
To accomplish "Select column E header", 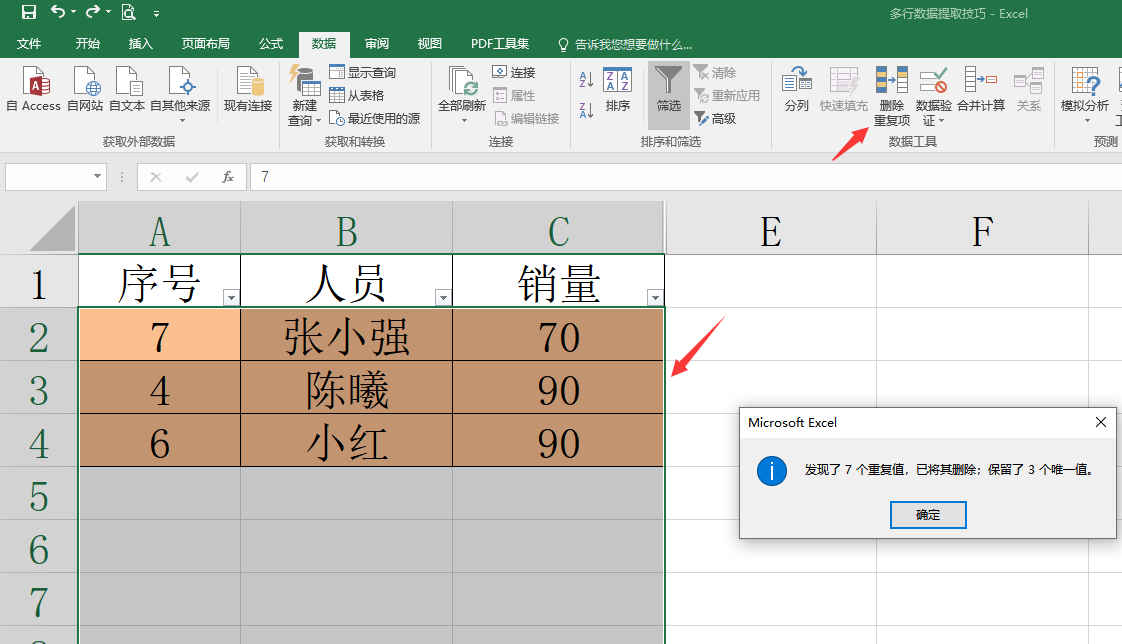I will (x=771, y=228).
